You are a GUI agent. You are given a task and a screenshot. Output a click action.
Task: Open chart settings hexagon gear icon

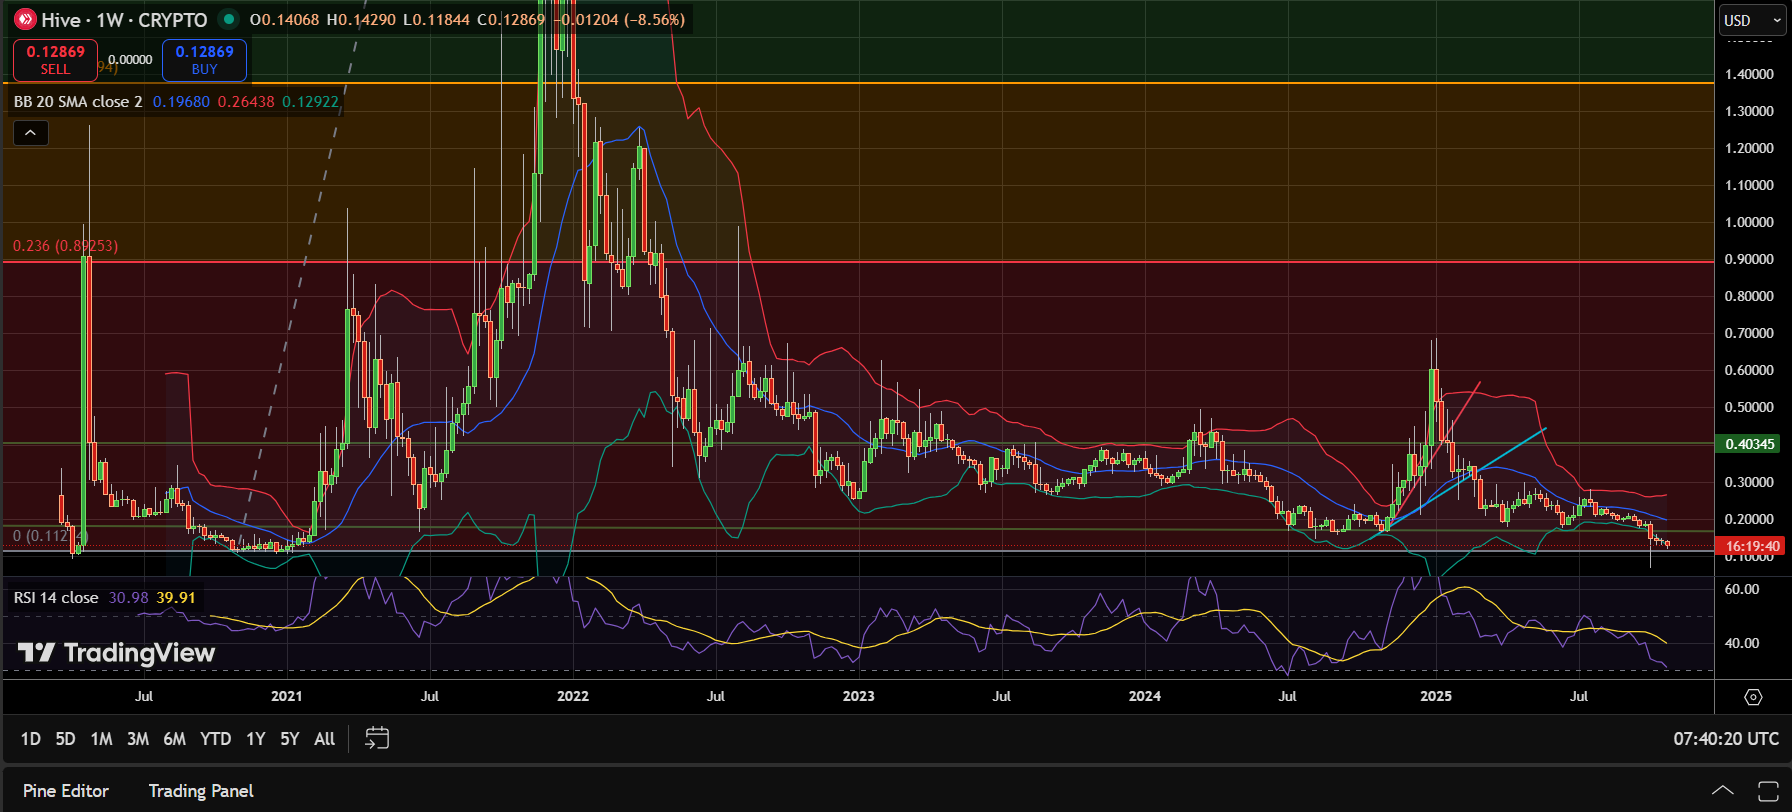pos(1753,697)
